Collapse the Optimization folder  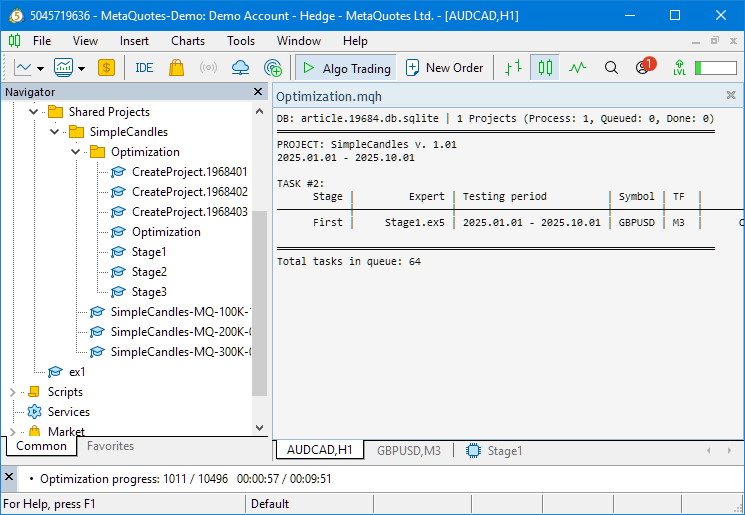click(75, 152)
